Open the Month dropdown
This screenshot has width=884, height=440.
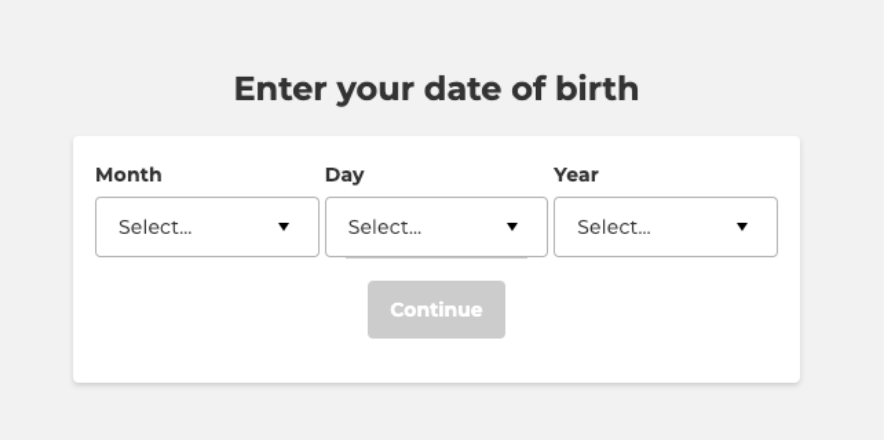click(x=207, y=227)
